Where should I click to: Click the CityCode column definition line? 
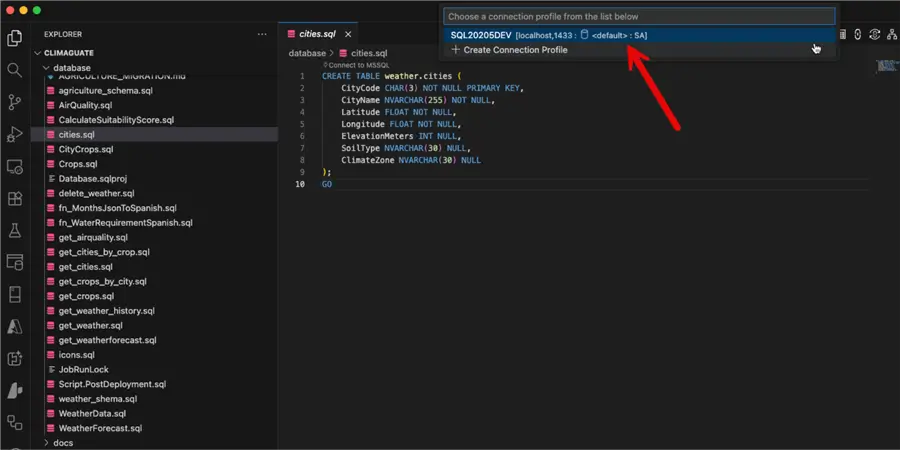click(x=432, y=88)
